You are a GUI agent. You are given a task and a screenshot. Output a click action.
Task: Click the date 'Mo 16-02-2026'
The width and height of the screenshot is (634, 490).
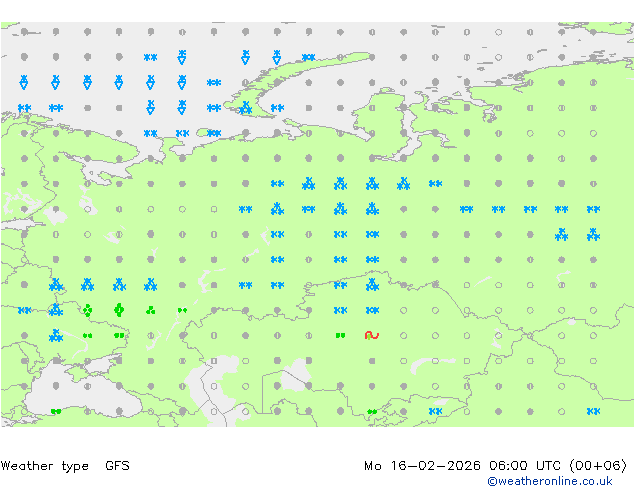pyautogui.click(x=422, y=466)
